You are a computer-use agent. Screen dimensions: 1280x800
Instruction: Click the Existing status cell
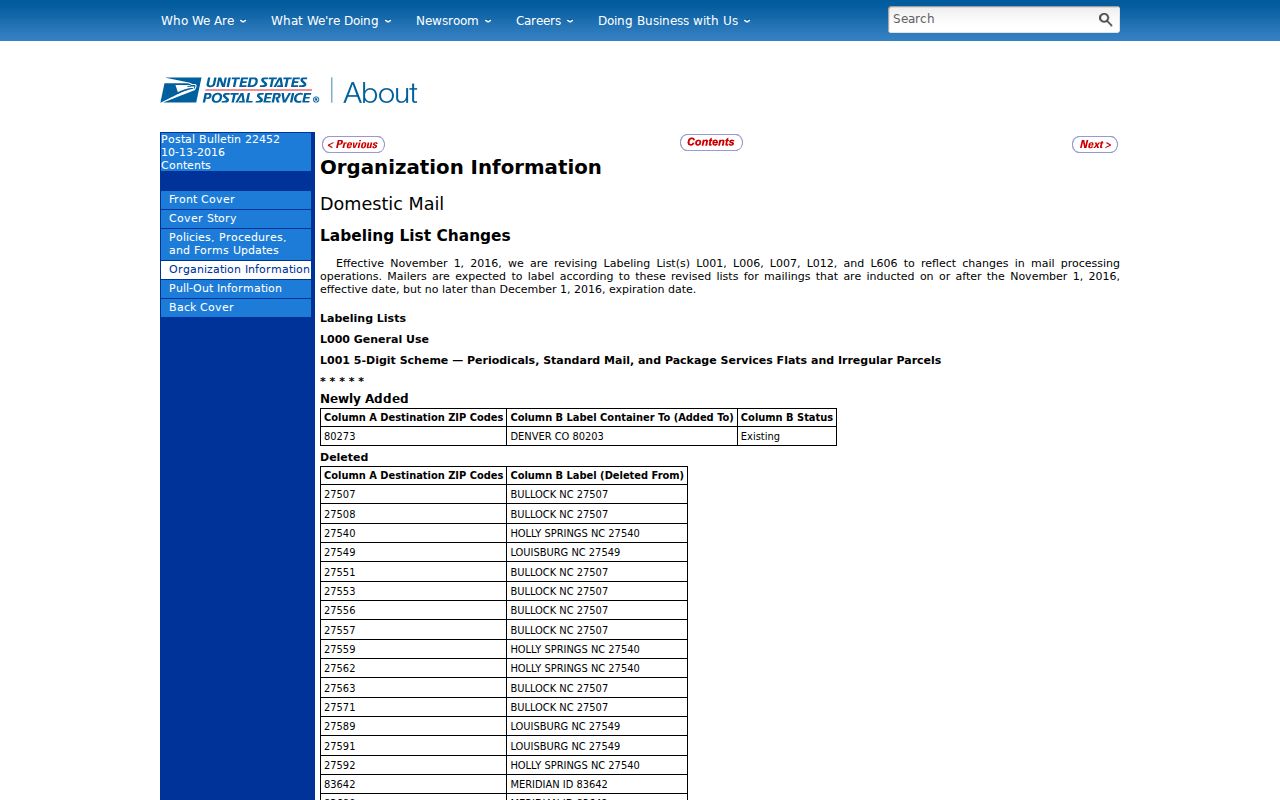[x=786, y=436]
